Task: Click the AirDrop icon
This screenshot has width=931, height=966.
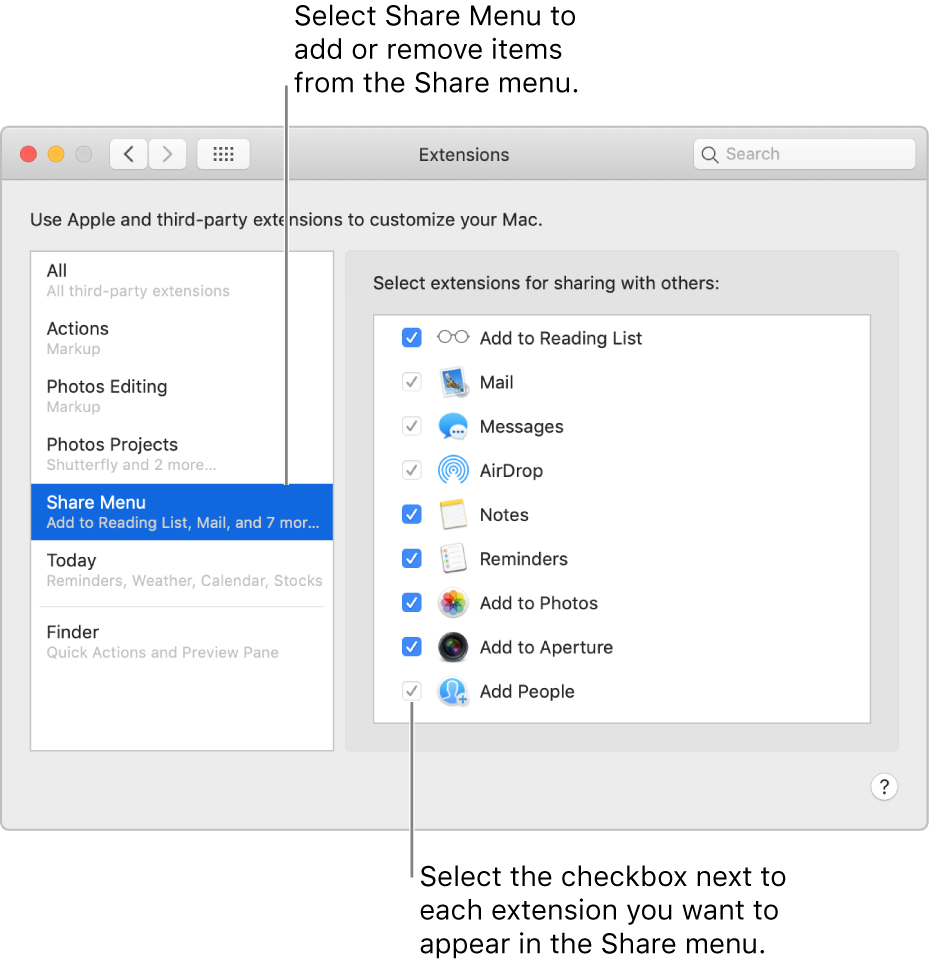Action: tap(452, 470)
